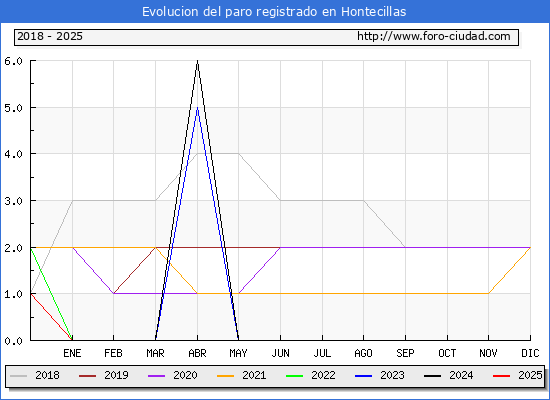Click the green 2022 legend color line

click(295, 376)
